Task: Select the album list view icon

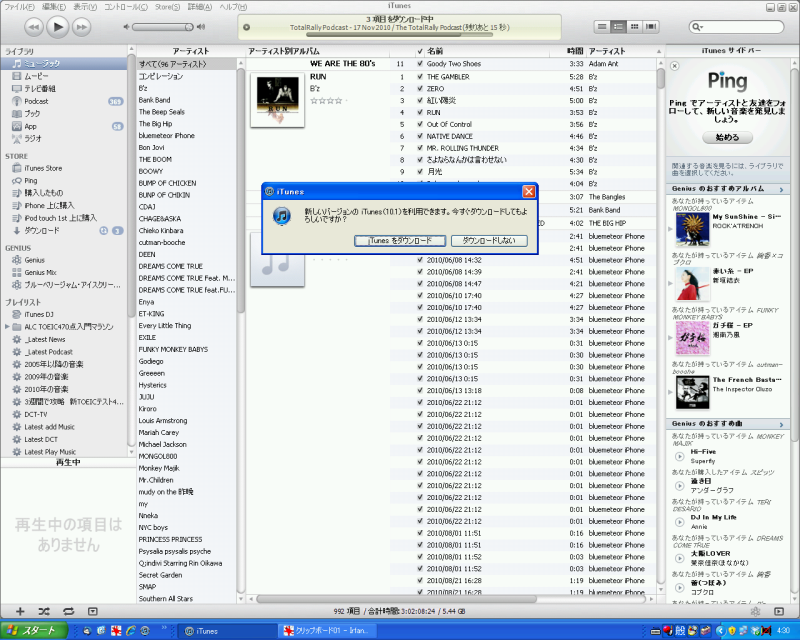Action: 618,27
